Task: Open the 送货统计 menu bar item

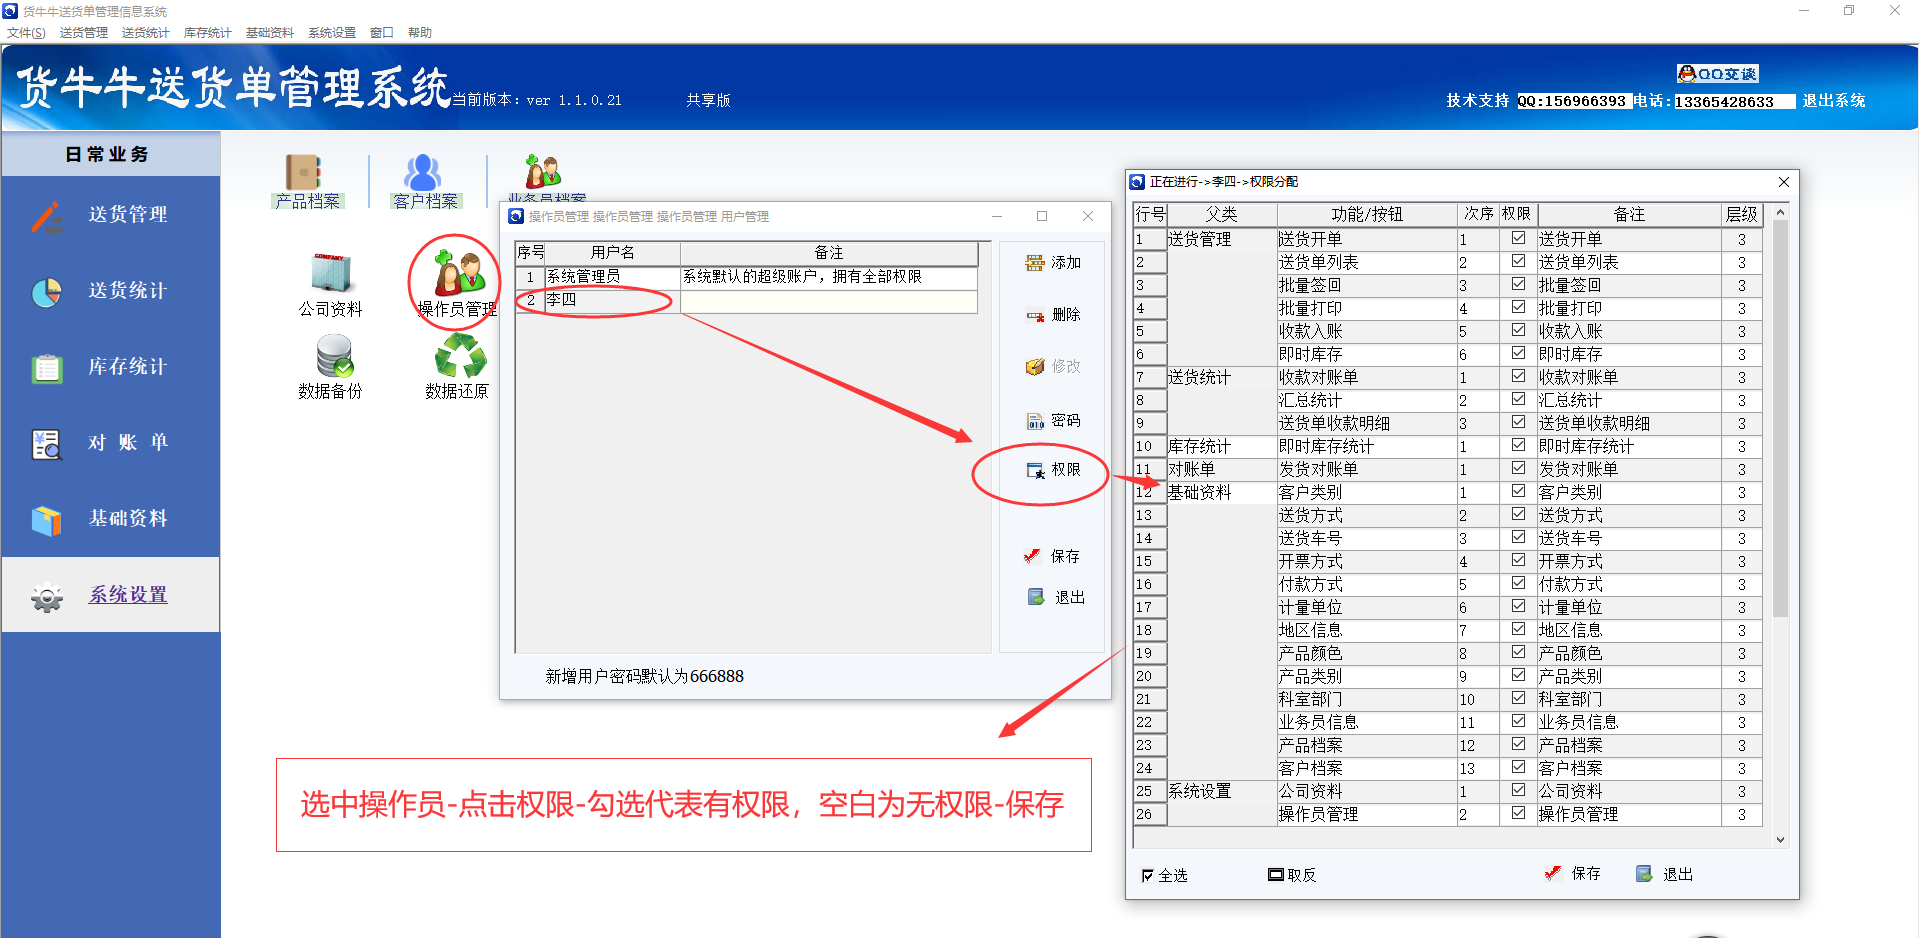Action: pyautogui.click(x=146, y=33)
